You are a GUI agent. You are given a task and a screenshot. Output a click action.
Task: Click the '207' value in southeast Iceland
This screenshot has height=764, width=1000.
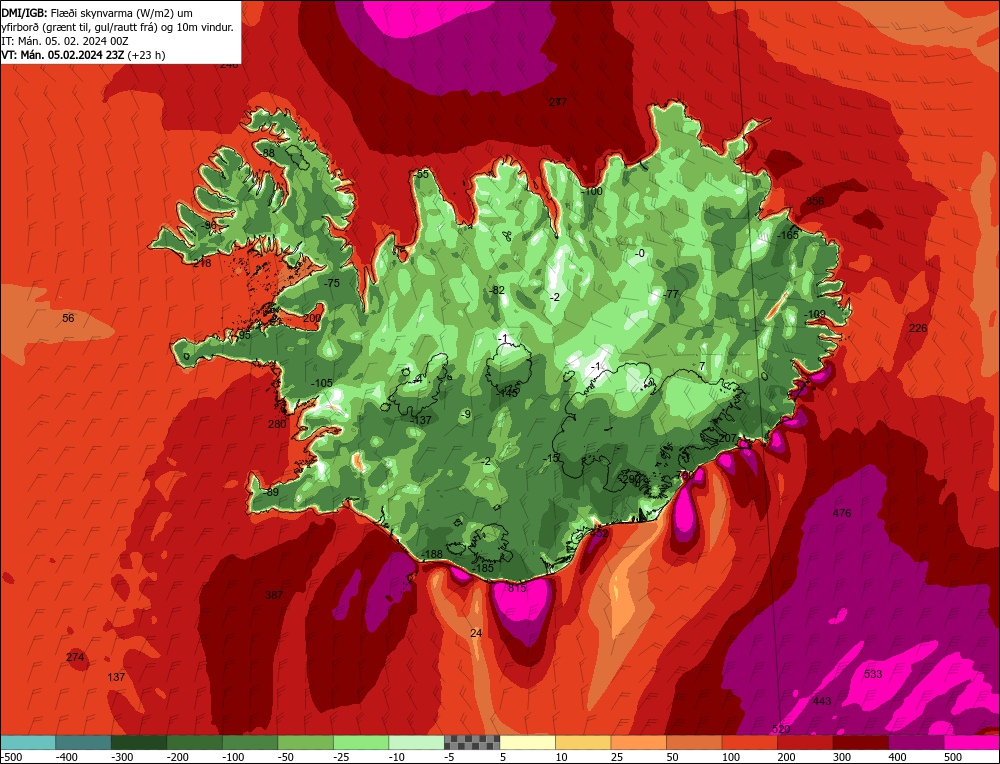tap(728, 438)
